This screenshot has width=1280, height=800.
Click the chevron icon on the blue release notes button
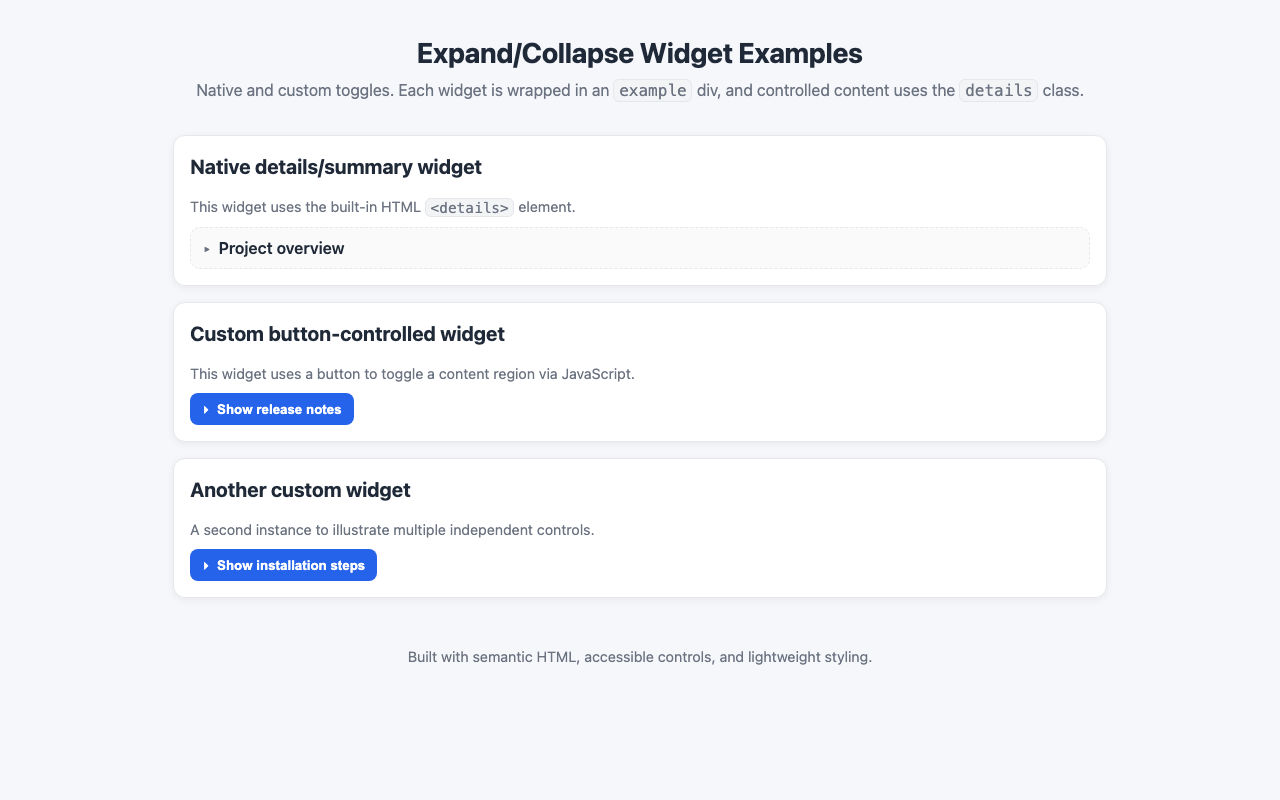(205, 409)
